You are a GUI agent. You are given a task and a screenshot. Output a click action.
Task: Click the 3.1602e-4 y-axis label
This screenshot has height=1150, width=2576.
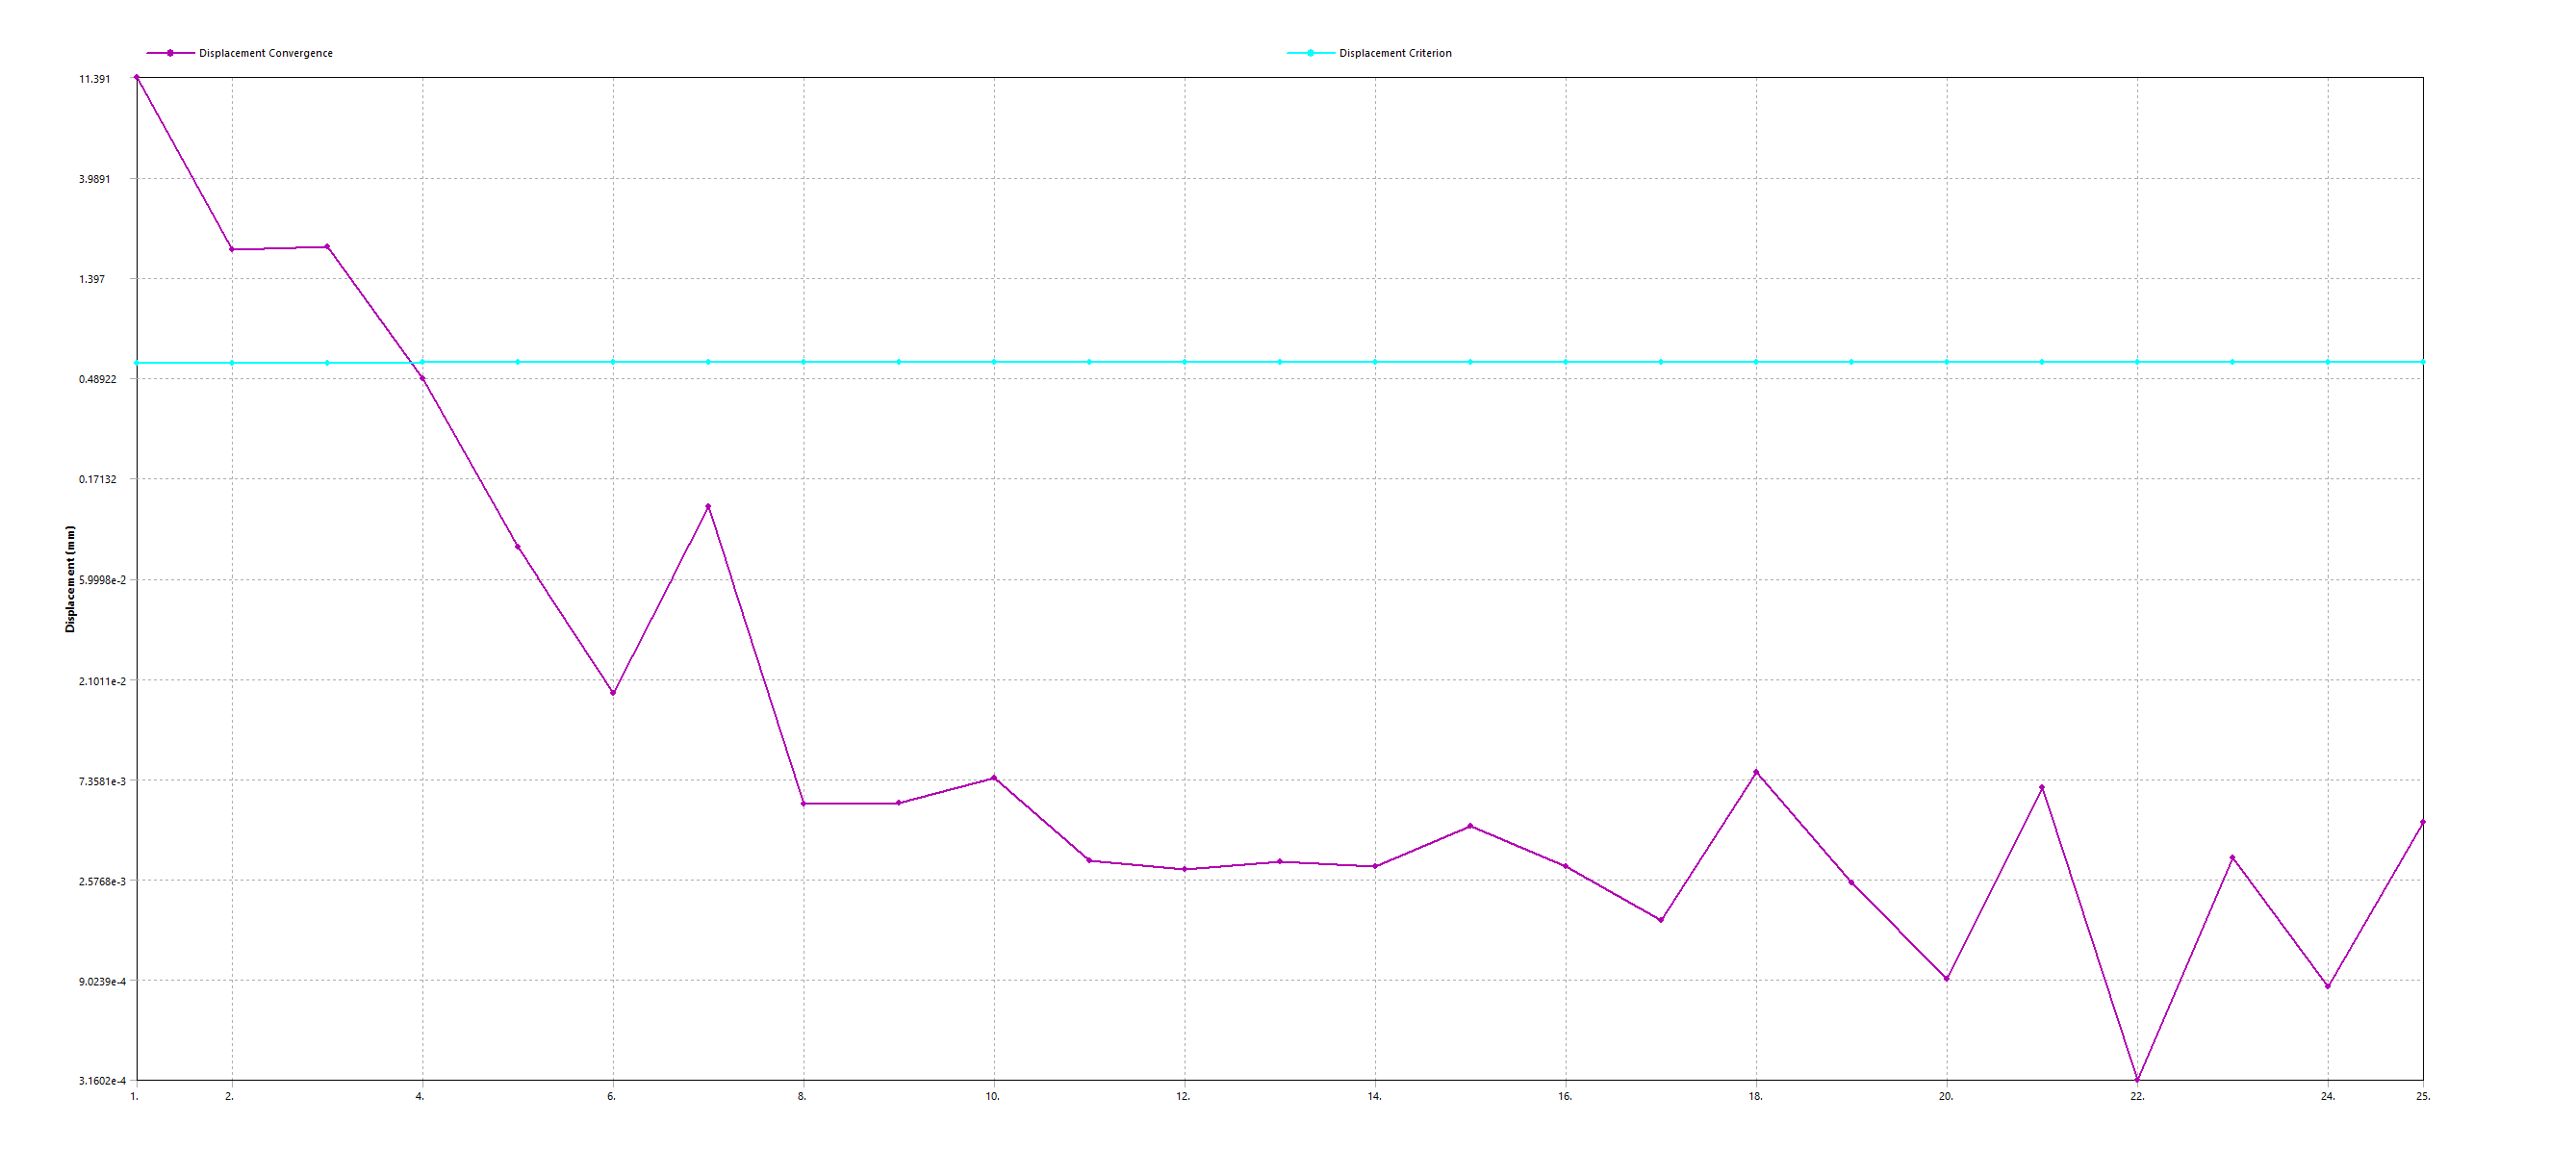[102, 1081]
